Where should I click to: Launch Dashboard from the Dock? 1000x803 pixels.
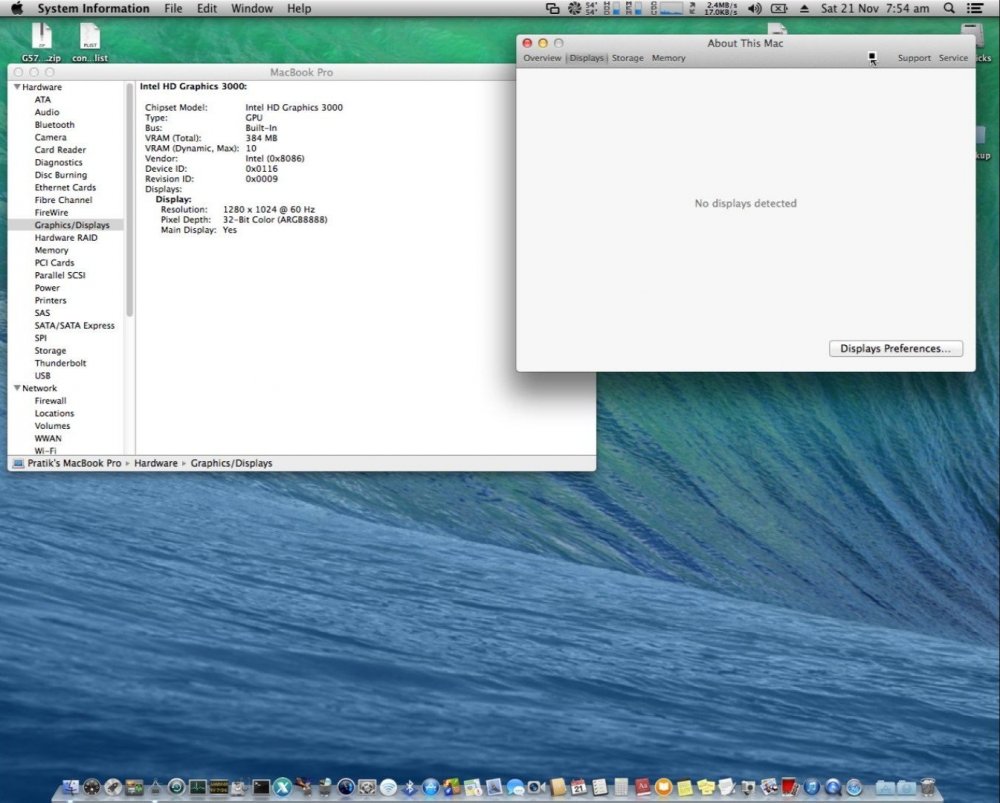[92, 787]
